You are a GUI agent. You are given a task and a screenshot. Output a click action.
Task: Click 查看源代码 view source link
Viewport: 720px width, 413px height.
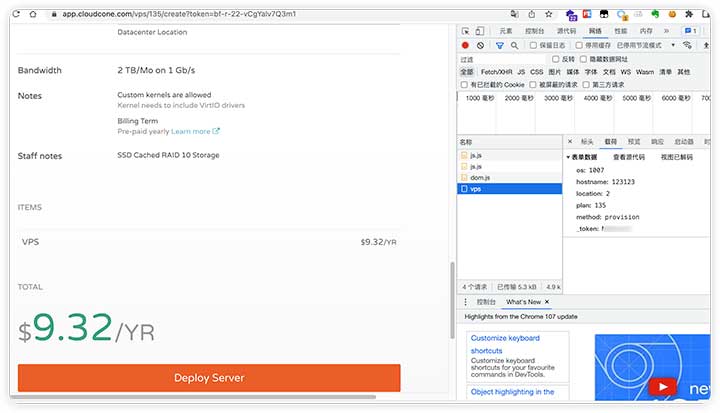629,157
